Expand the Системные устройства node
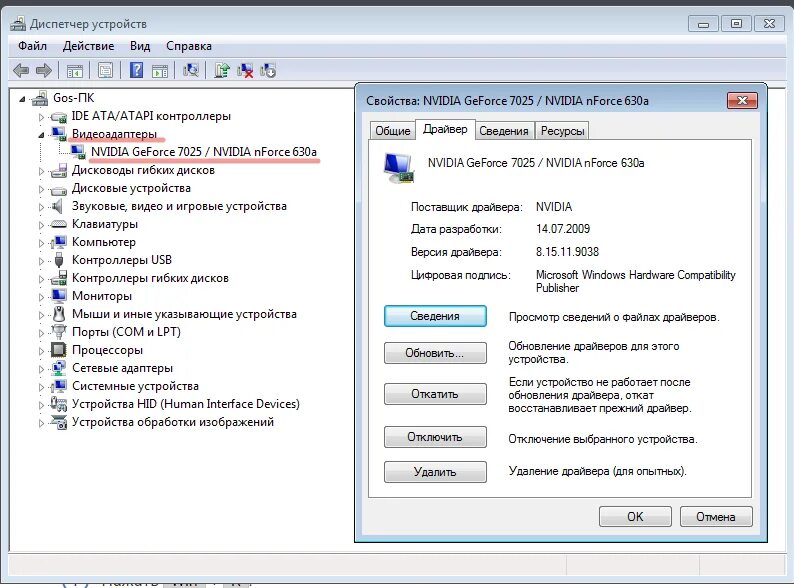Viewport: 794px width, 588px height. point(42,387)
